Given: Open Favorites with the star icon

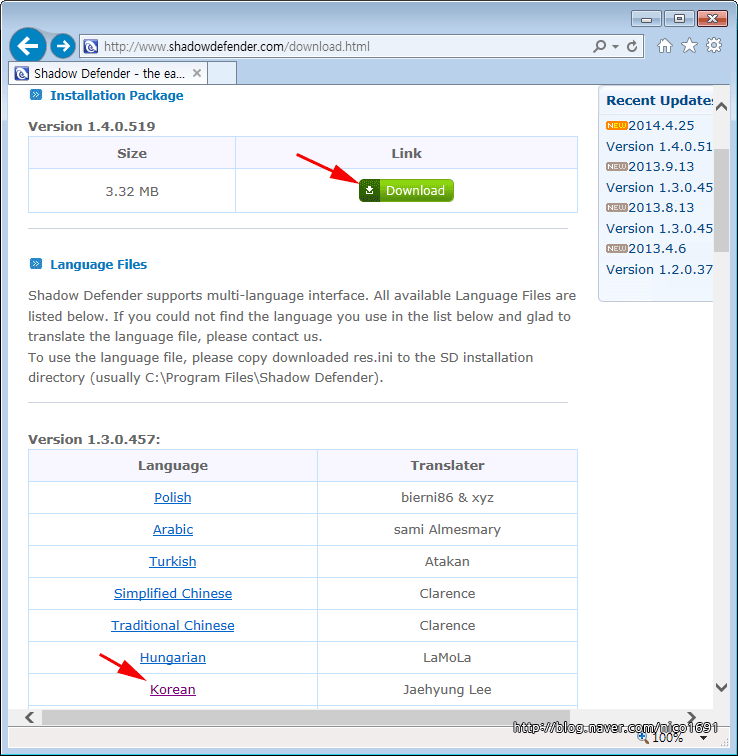Looking at the screenshot, I should pyautogui.click(x=689, y=46).
